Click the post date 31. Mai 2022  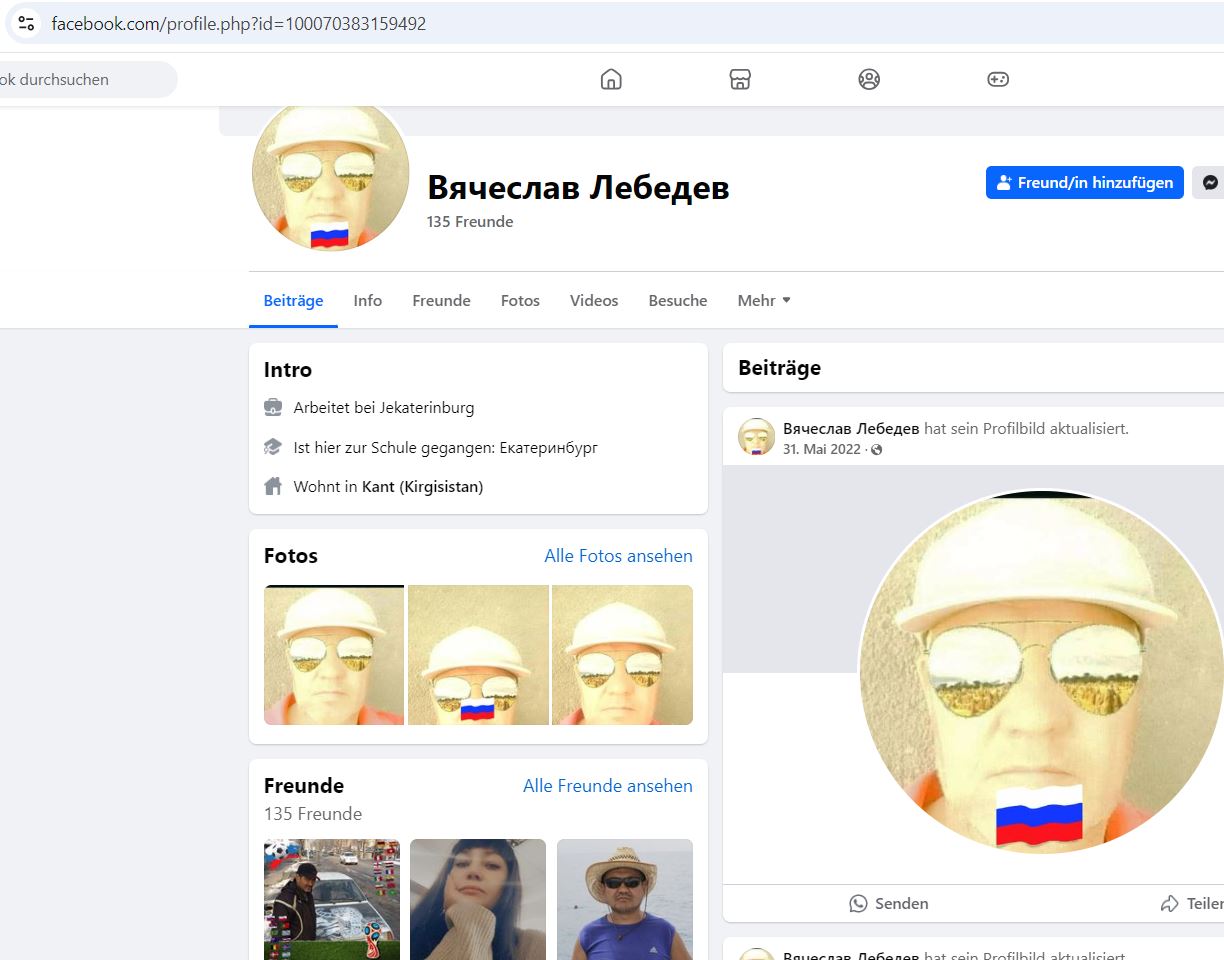click(x=822, y=449)
